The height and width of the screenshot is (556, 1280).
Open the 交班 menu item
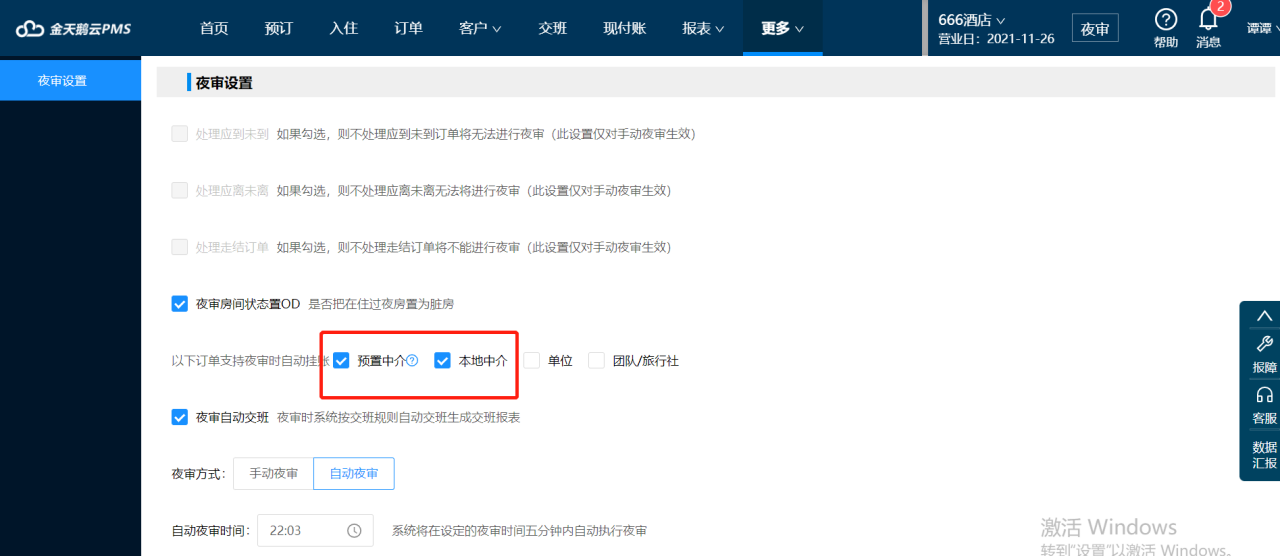552,28
